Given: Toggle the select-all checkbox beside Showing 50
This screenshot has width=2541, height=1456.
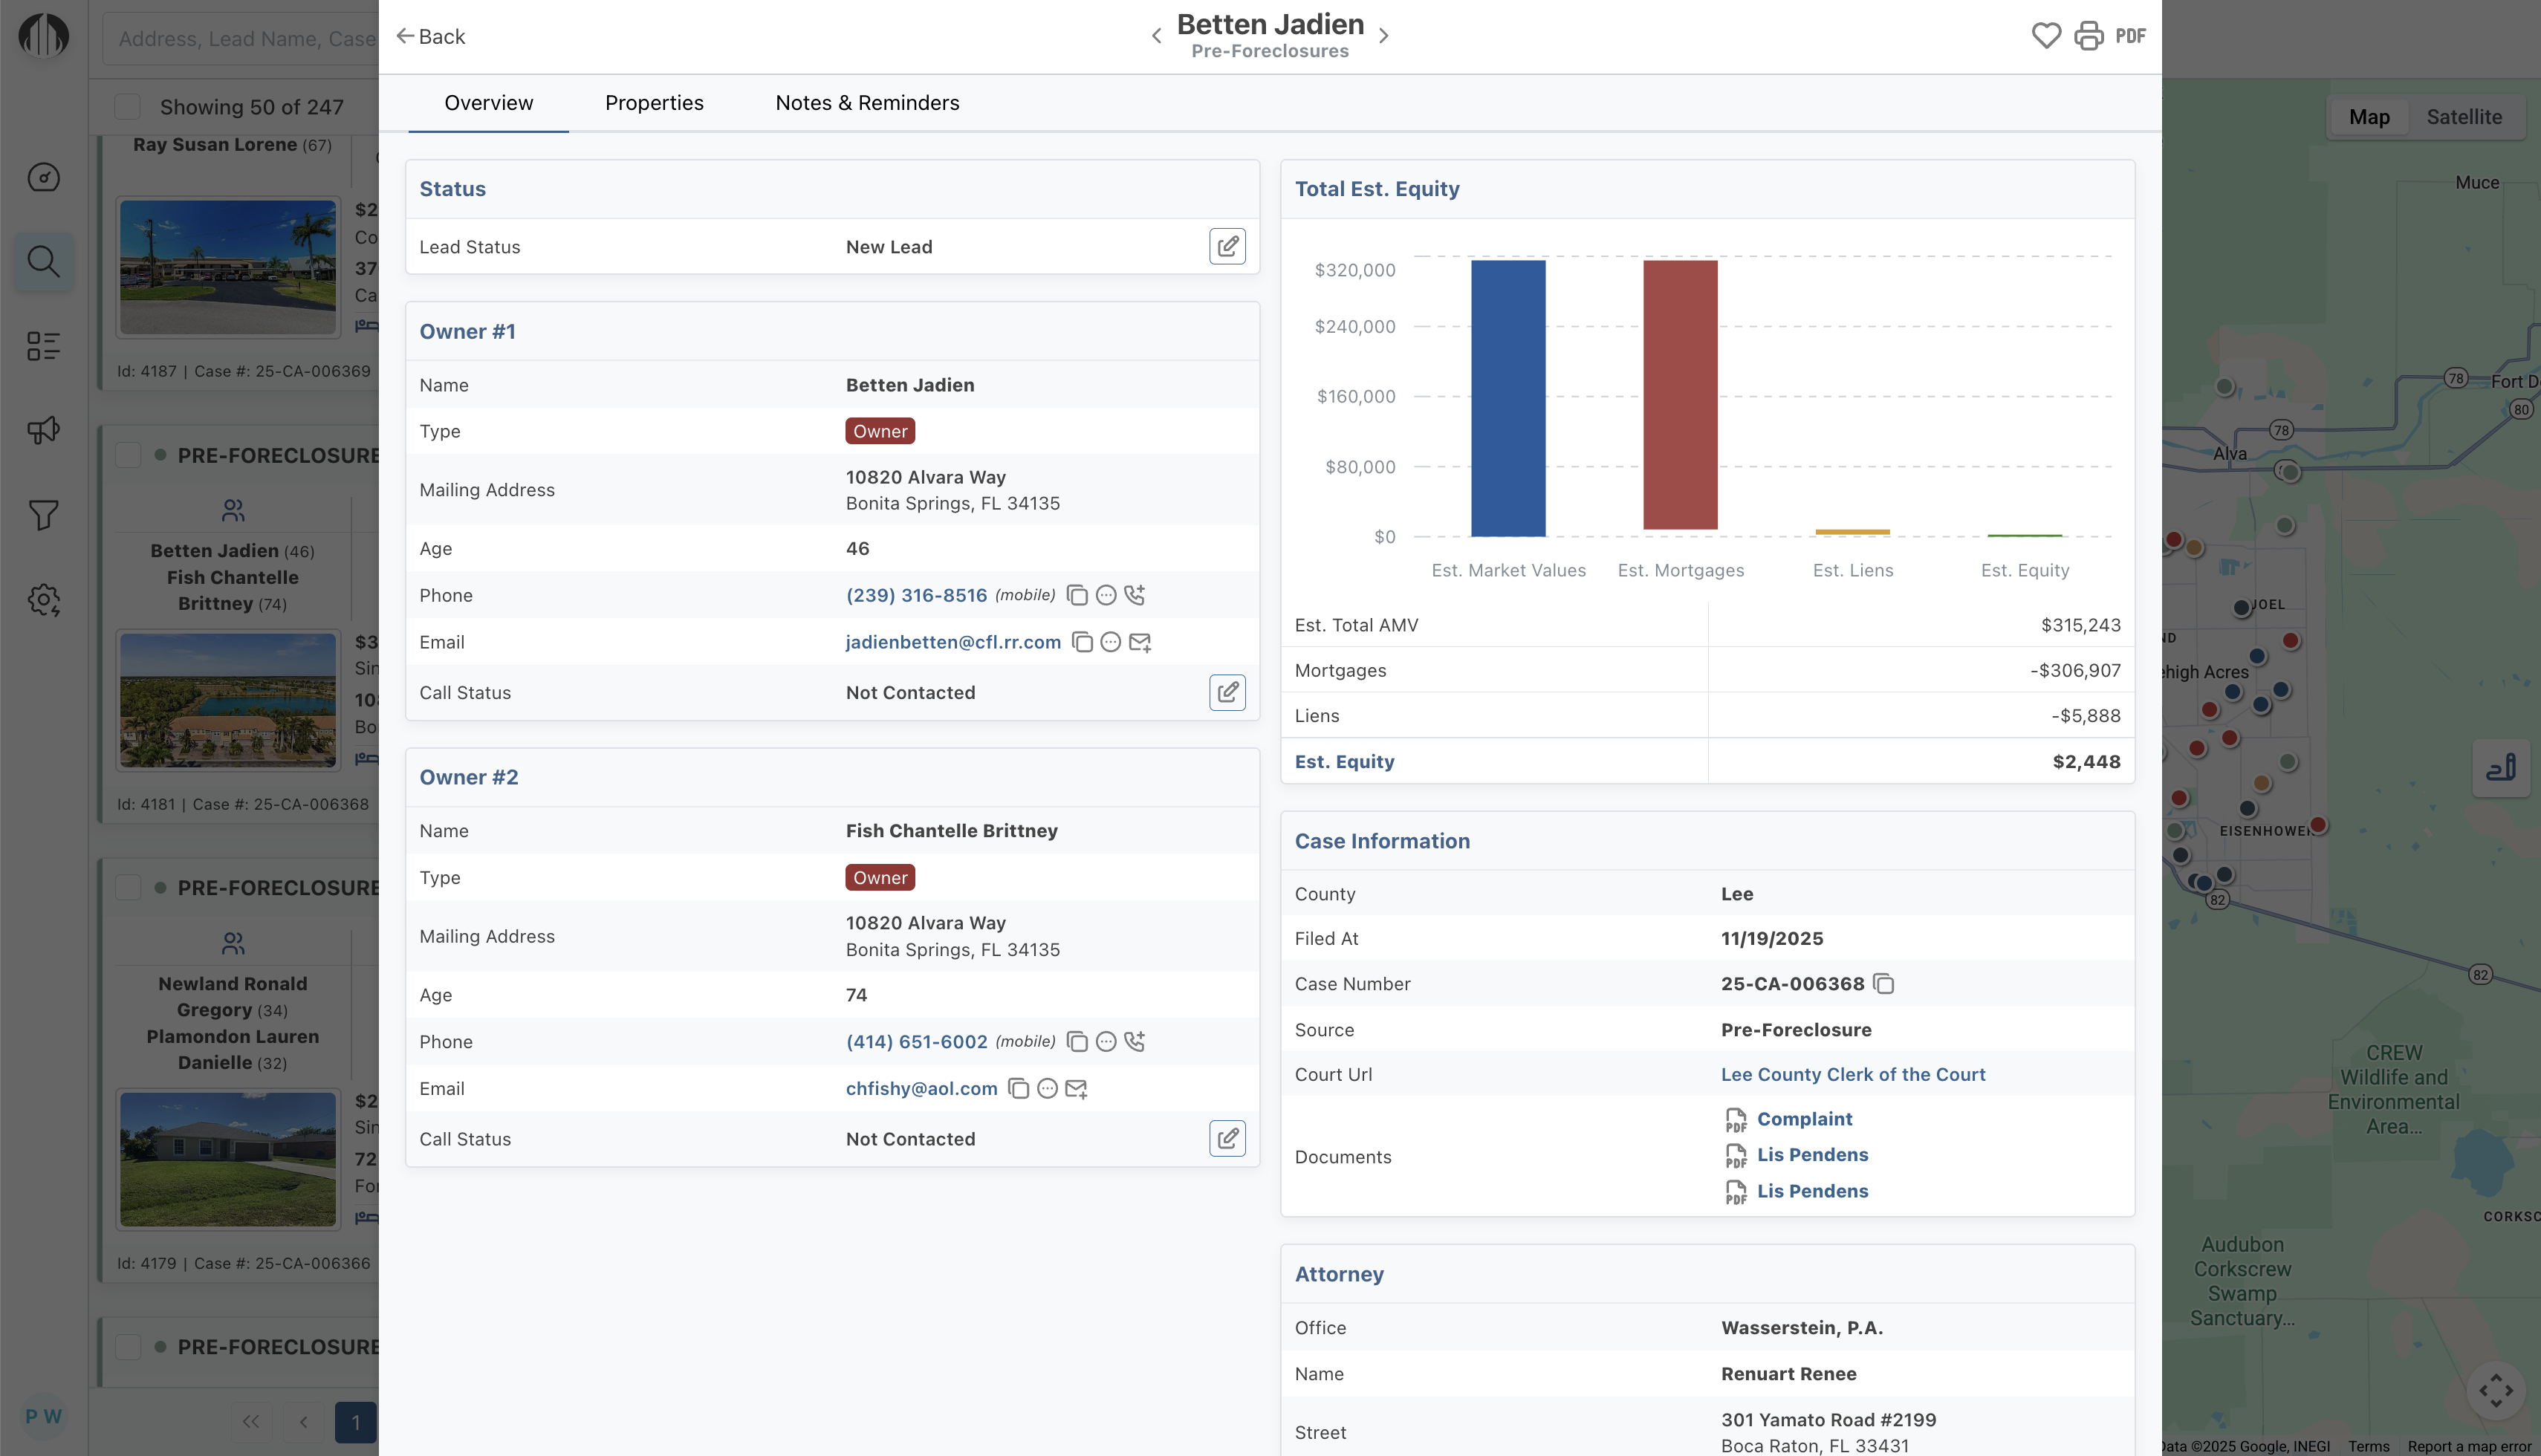Looking at the screenshot, I should point(127,106).
